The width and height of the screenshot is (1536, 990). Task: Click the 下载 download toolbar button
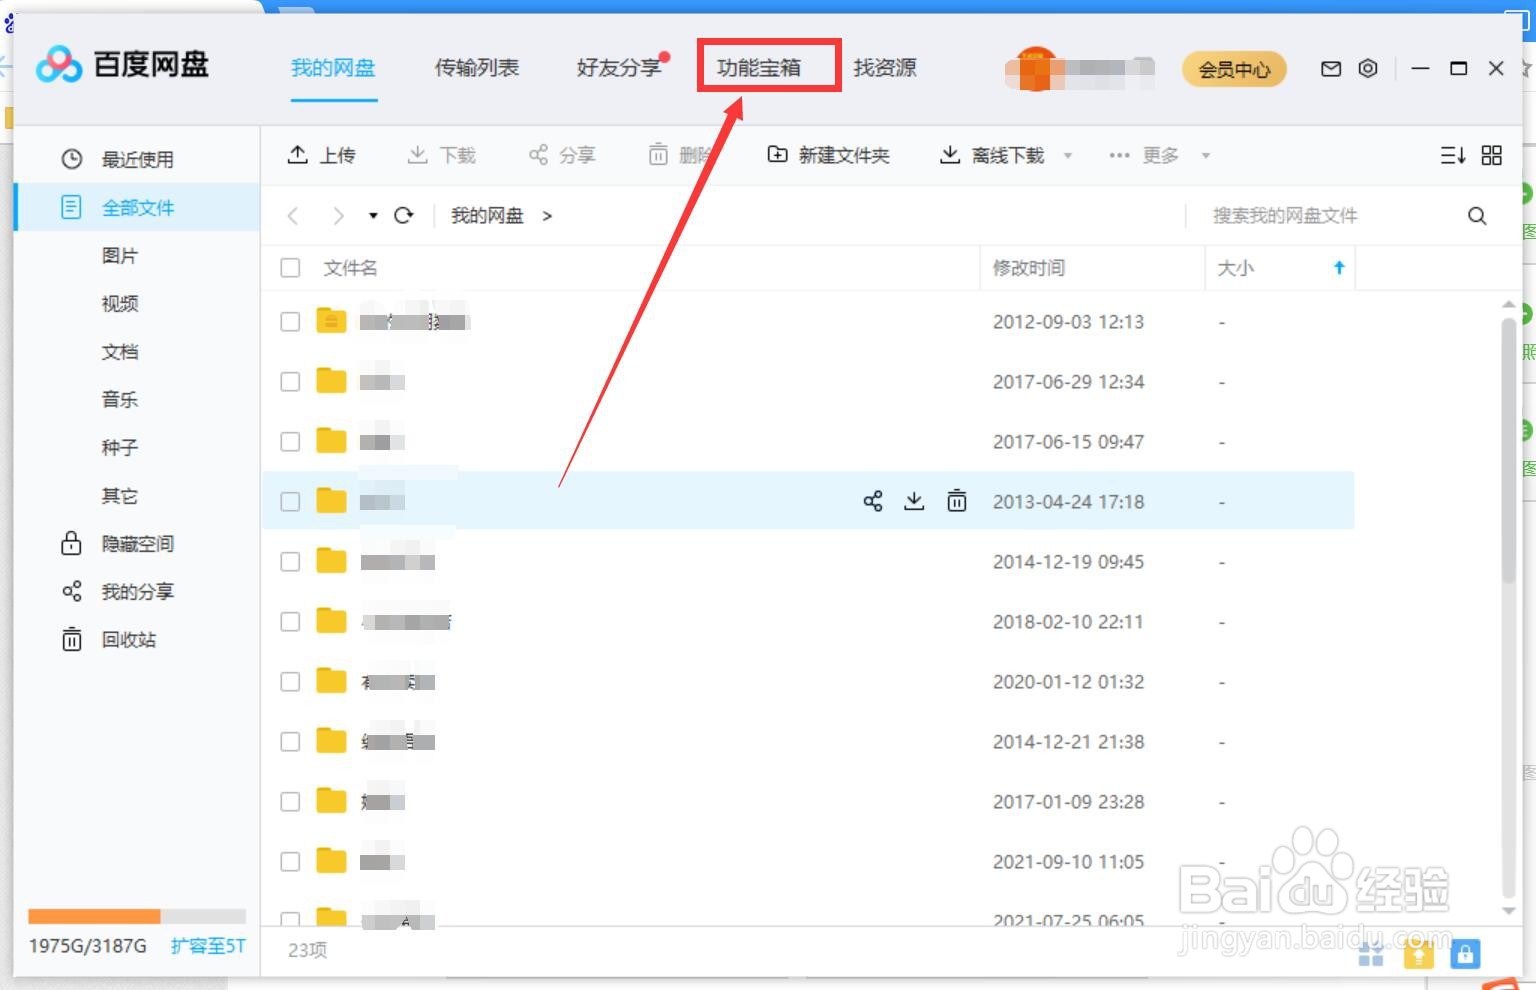pos(442,155)
